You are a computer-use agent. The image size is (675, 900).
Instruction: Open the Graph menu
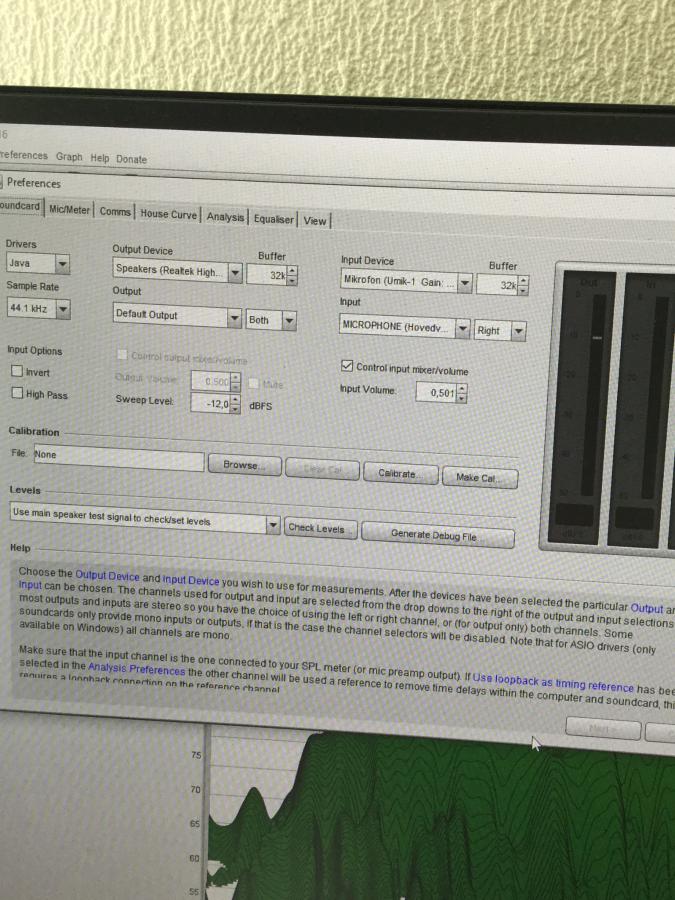pyautogui.click(x=69, y=157)
